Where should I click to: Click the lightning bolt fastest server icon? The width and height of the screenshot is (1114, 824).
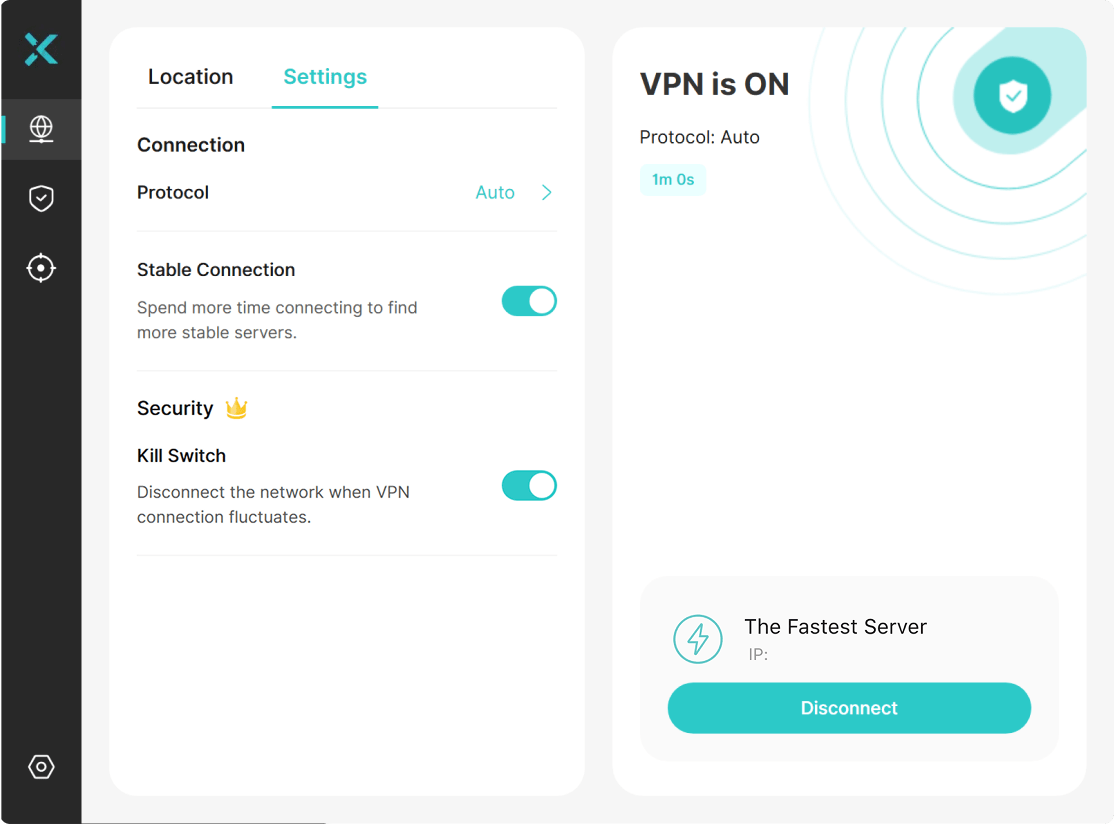point(698,639)
